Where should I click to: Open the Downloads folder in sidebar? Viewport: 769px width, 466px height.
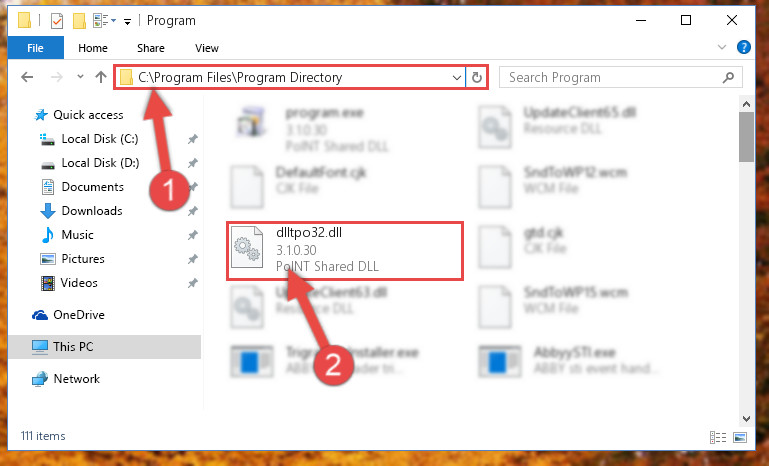pyautogui.click(x=92, y=211)
